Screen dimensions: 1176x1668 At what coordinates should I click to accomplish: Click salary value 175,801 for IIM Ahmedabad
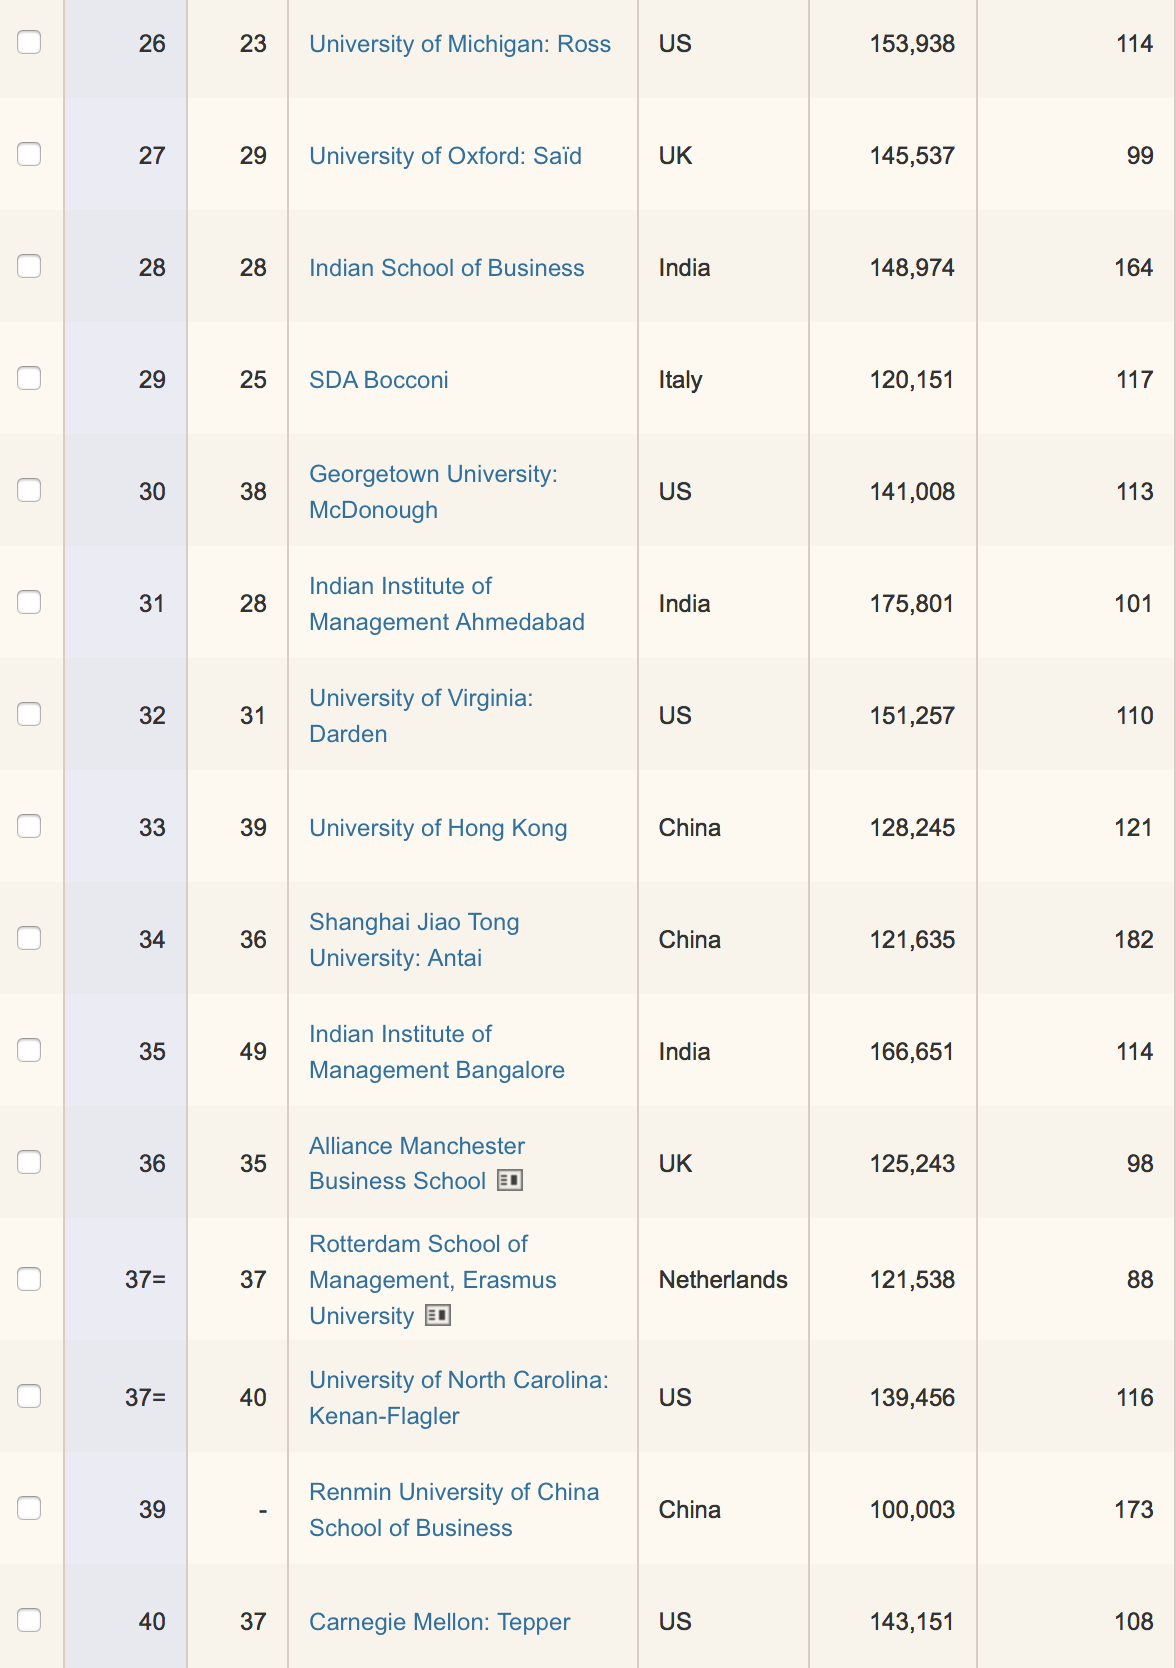point(912,604)
